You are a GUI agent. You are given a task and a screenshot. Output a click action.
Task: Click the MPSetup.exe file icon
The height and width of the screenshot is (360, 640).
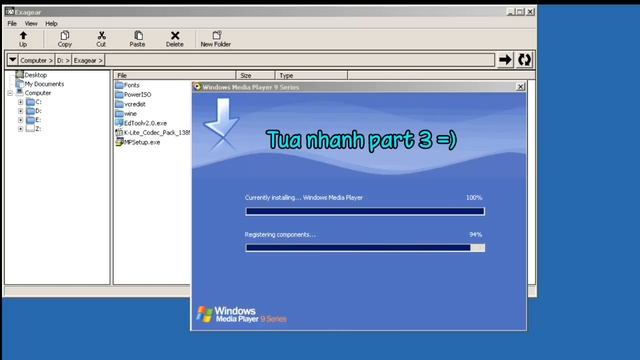pos(119,142)
